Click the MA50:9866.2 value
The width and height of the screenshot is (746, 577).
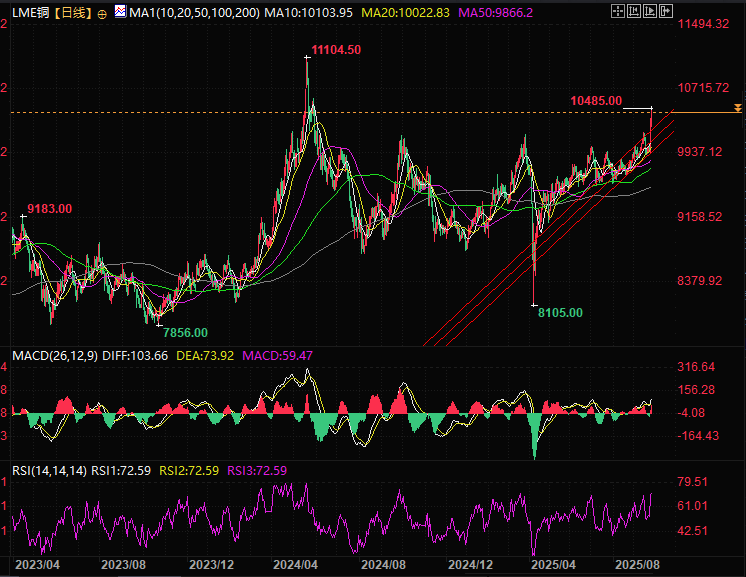tap(495, 13)
